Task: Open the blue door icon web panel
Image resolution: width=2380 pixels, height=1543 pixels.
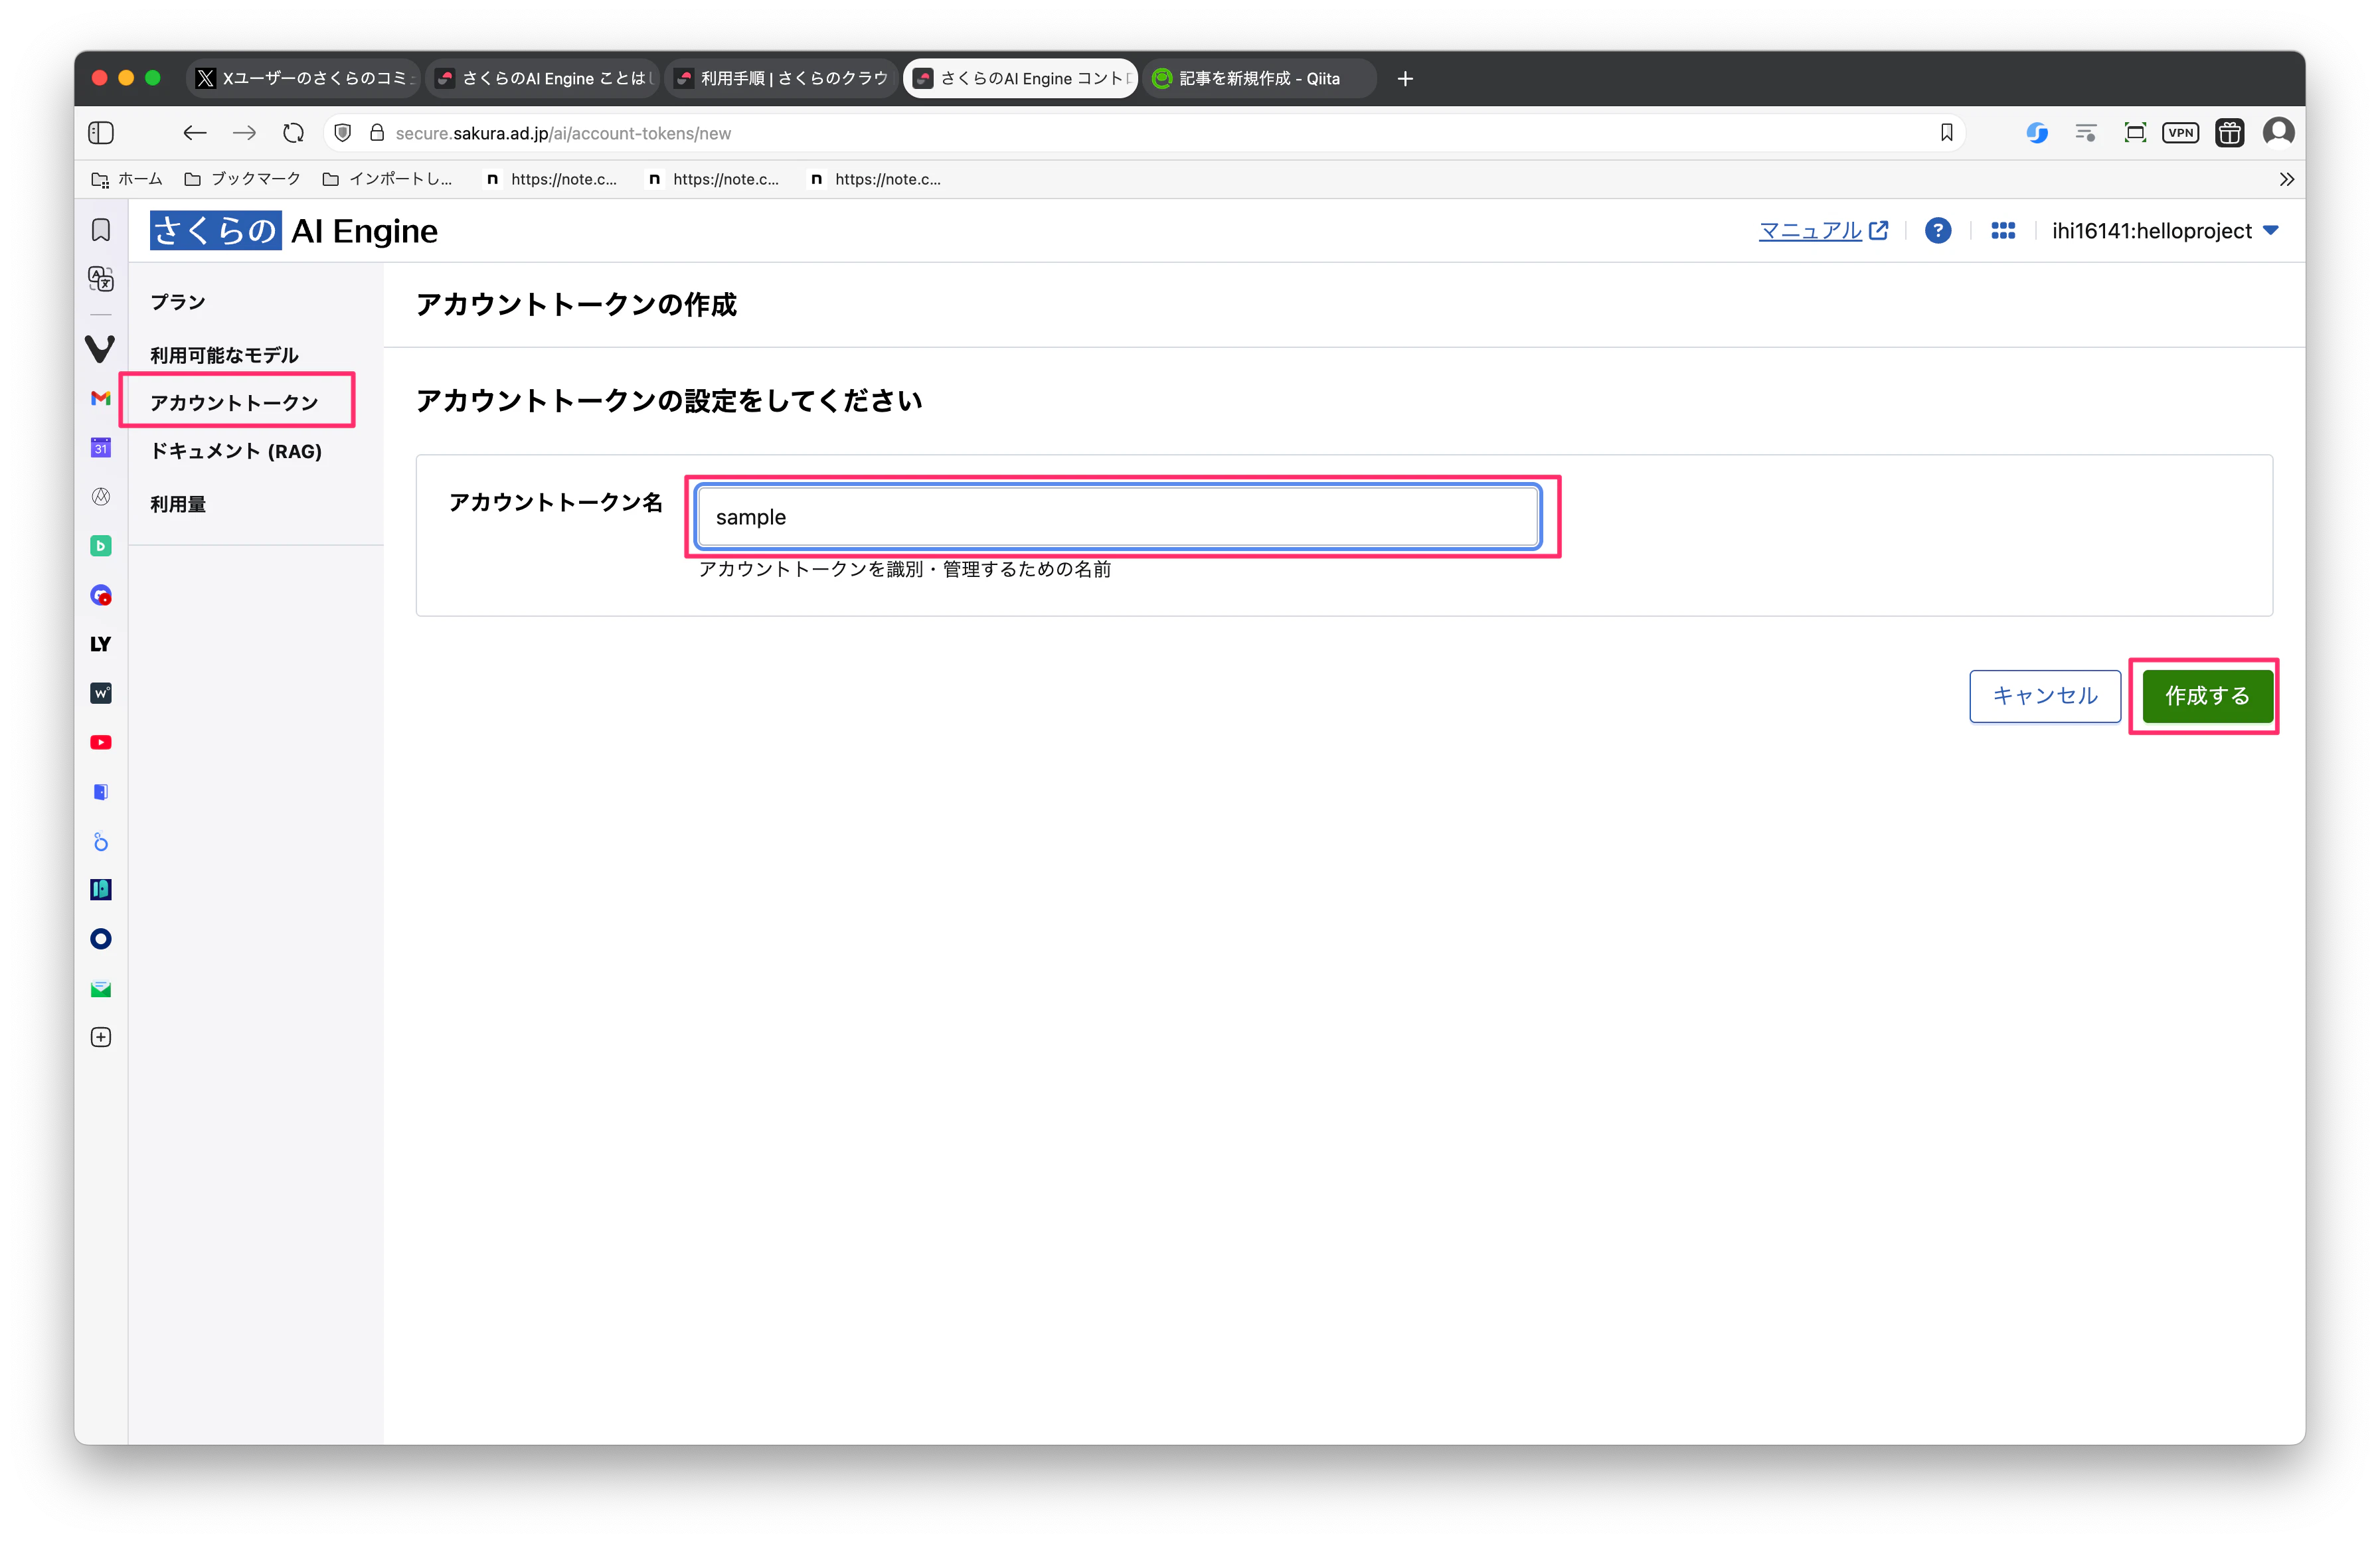Action: [x=101, y=791]
